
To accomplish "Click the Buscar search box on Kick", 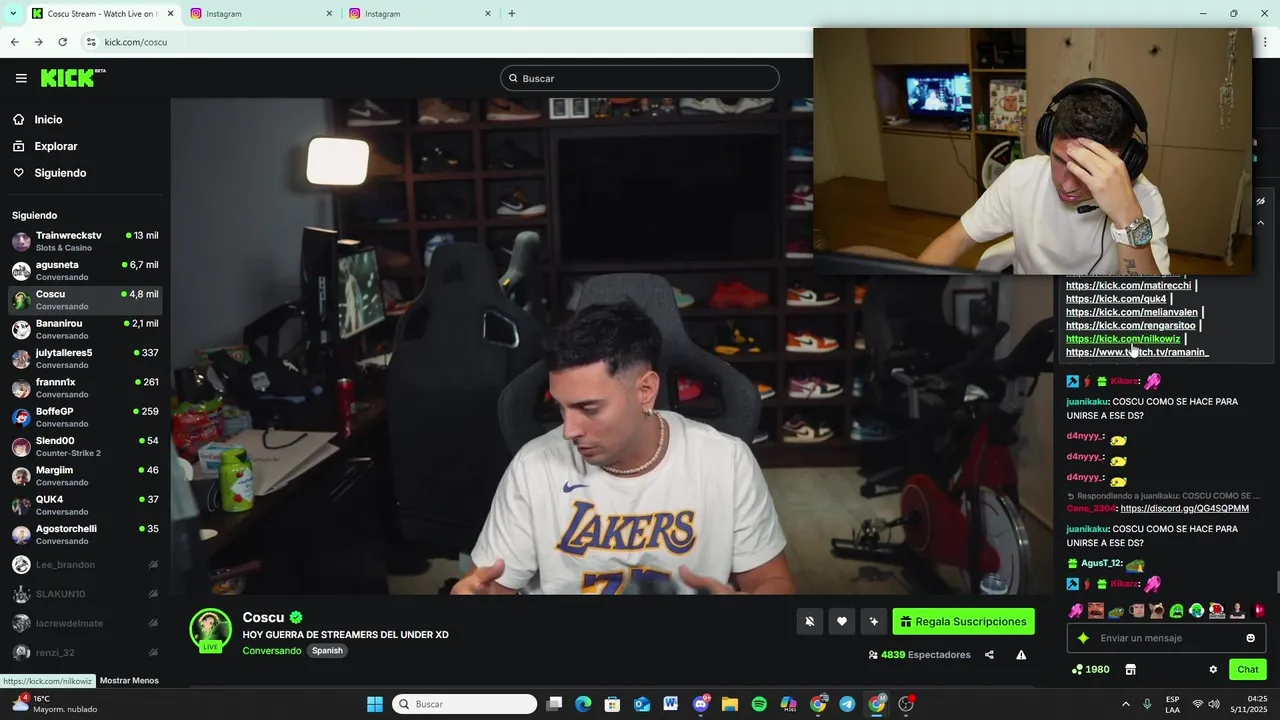I will tap(640, 78).
